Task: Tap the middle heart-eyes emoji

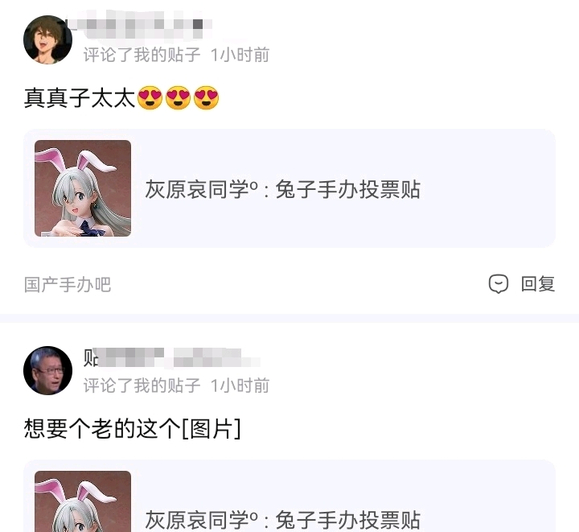Action: pos(178,98)
